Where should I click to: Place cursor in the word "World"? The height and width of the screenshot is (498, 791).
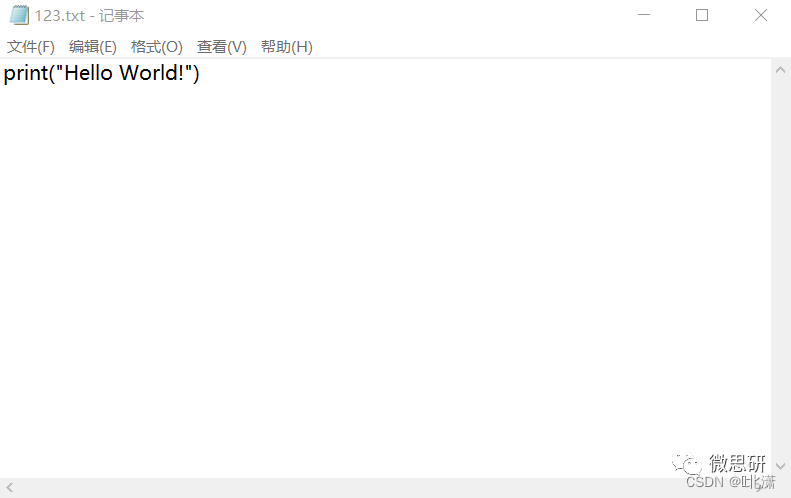[151, 74]
